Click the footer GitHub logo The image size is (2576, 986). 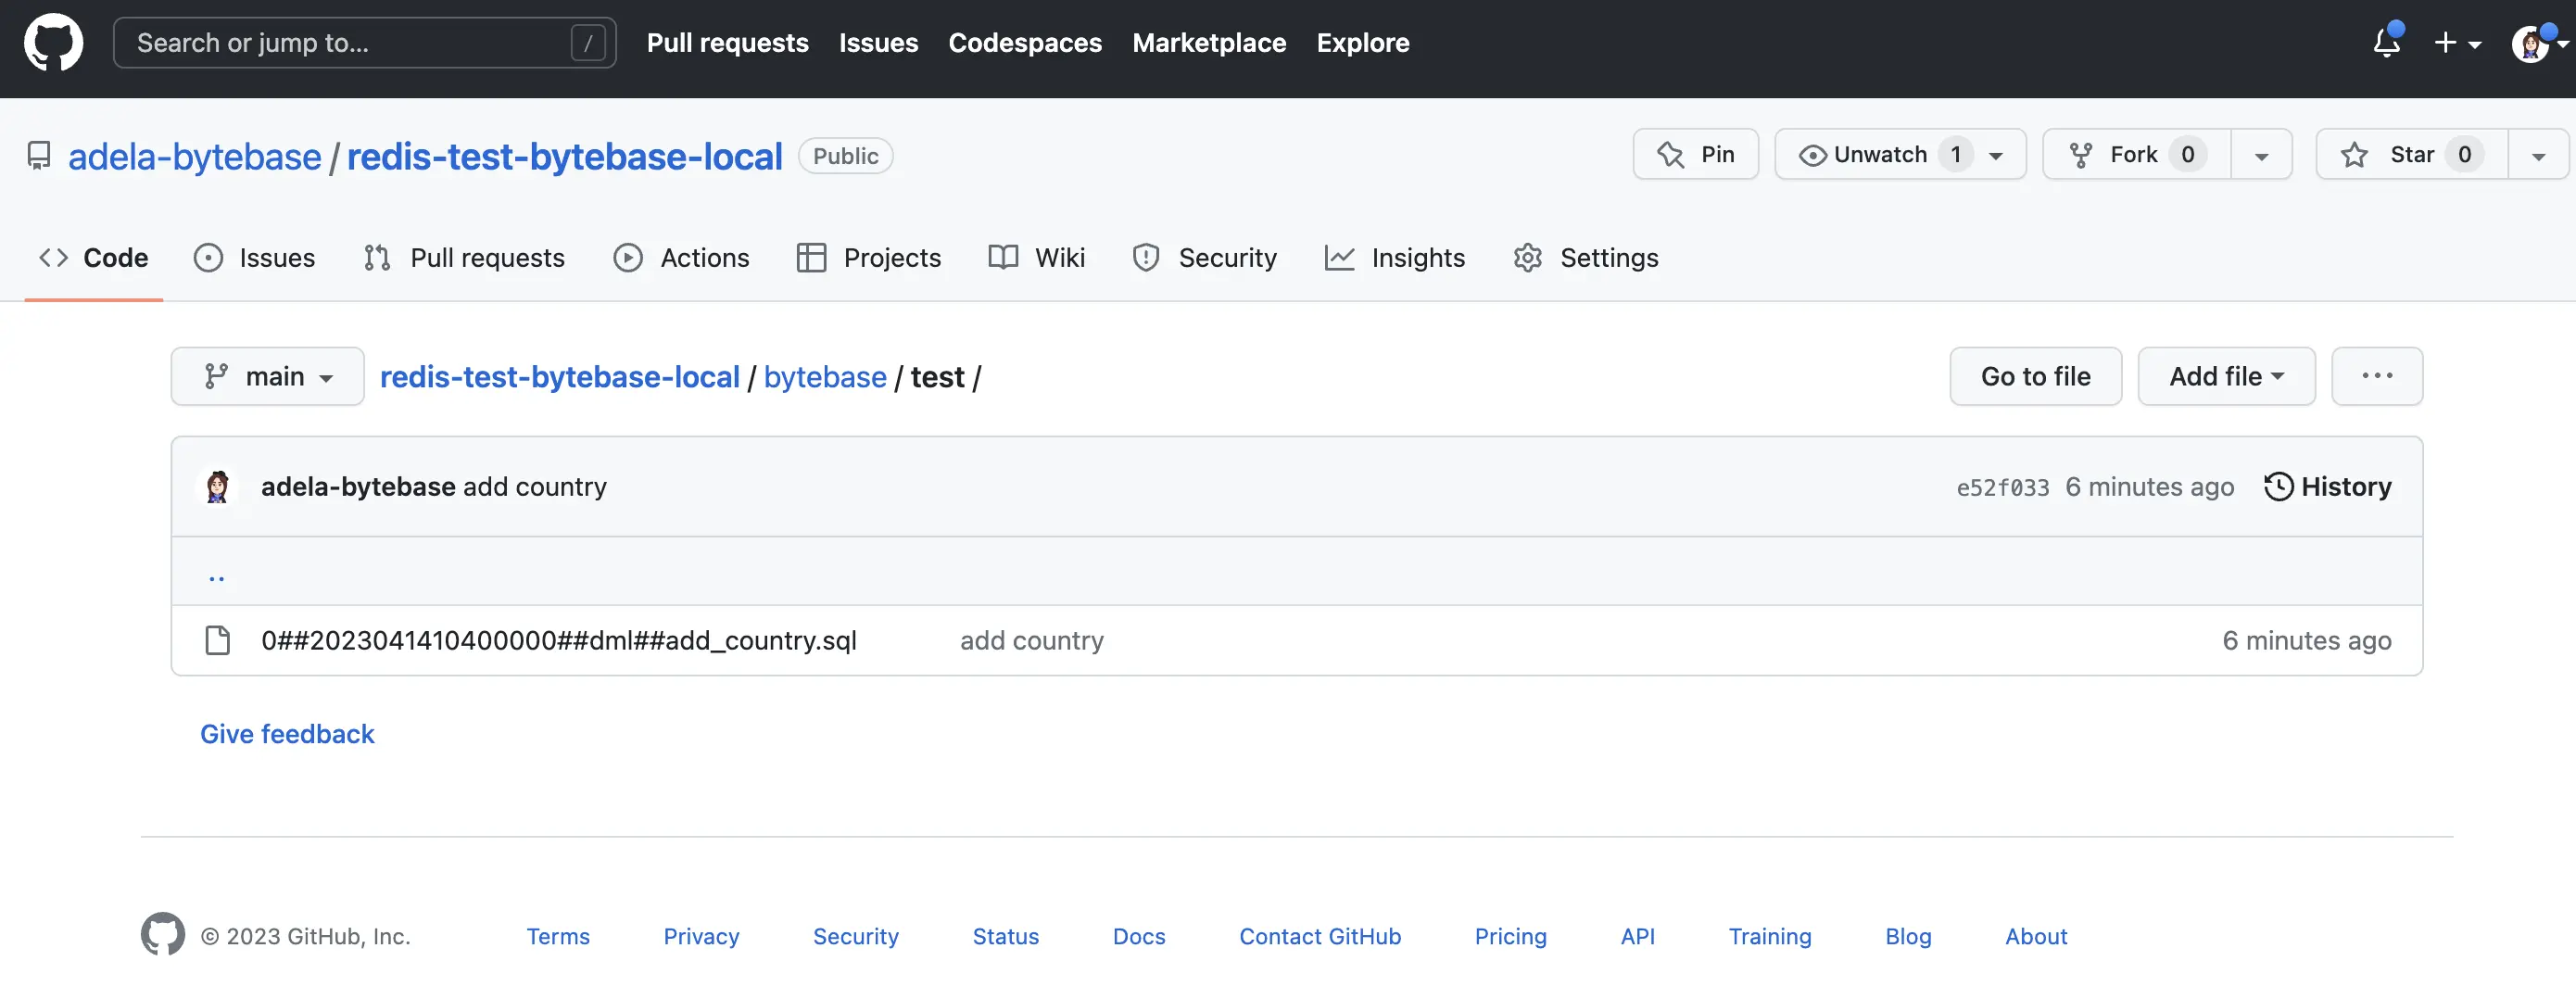coord(163,934)
